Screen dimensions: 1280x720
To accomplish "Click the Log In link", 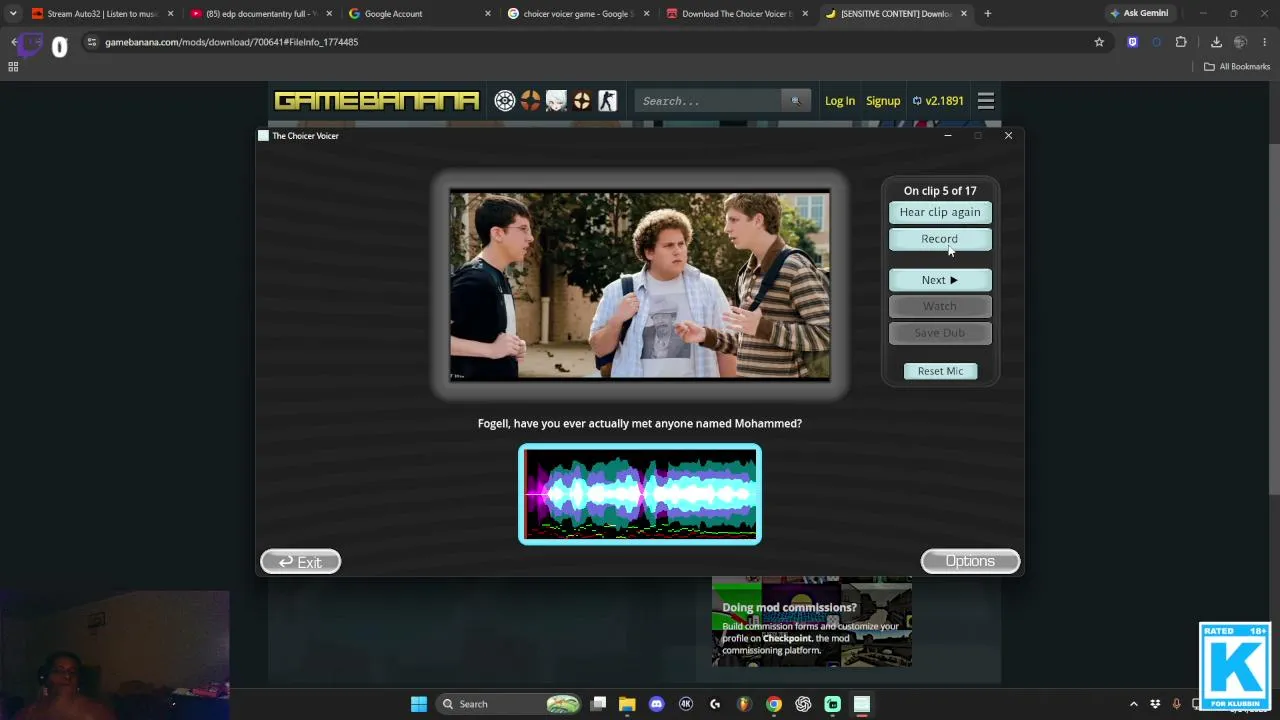I will (x=840, y=101).
